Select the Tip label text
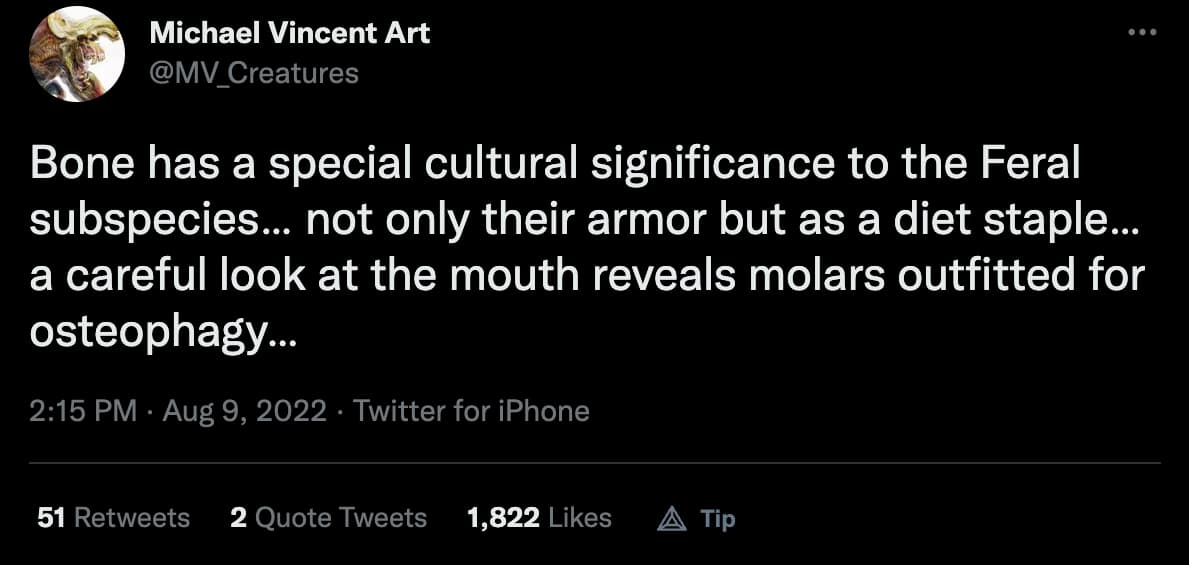The width and height of the screenshot is (1189, 565). [717, 519]
